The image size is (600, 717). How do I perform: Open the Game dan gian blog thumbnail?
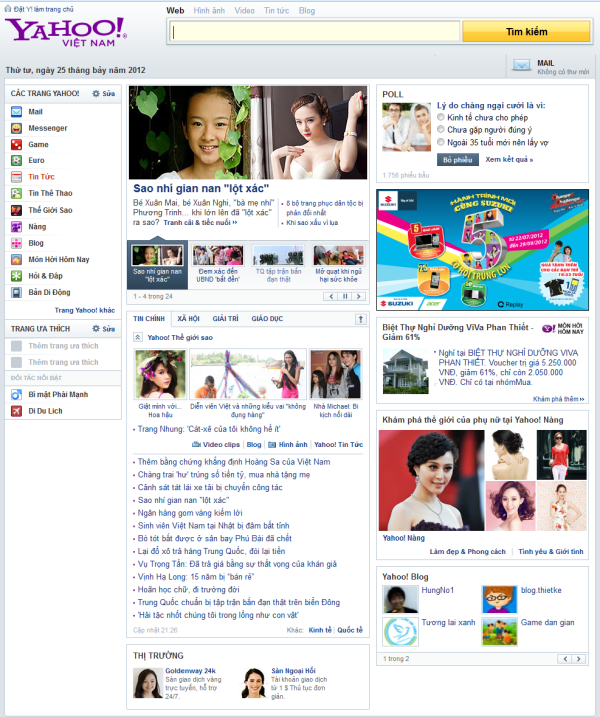tap(500, 631)
